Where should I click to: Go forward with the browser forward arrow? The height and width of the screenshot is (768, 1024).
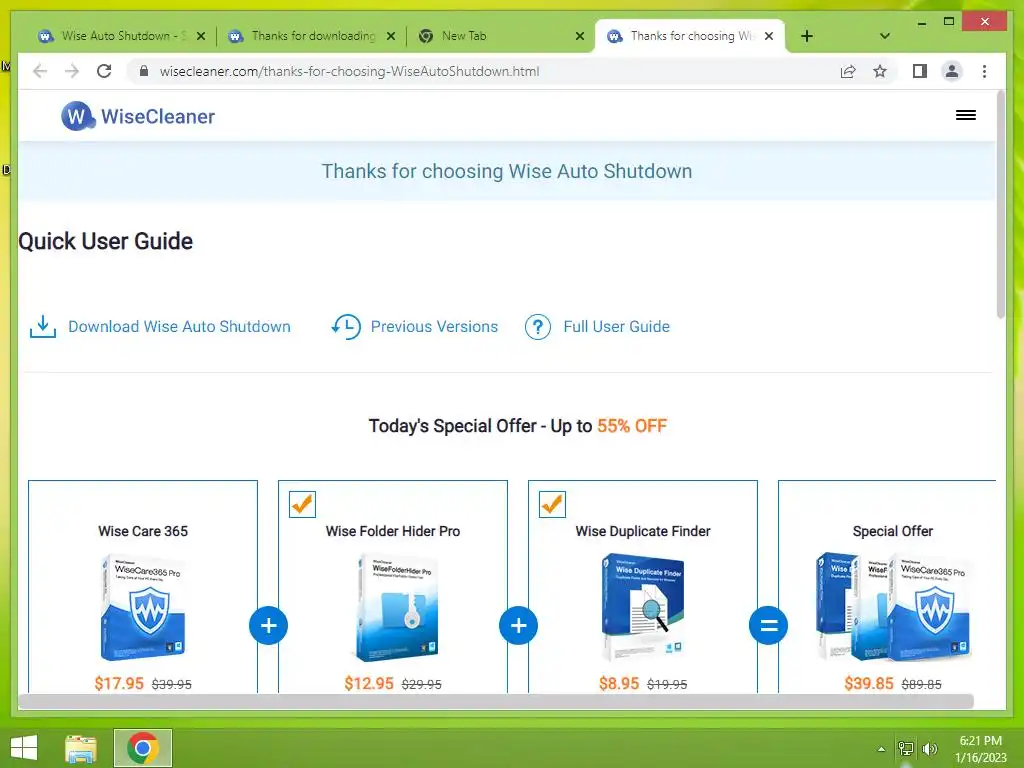coord(72,71)
